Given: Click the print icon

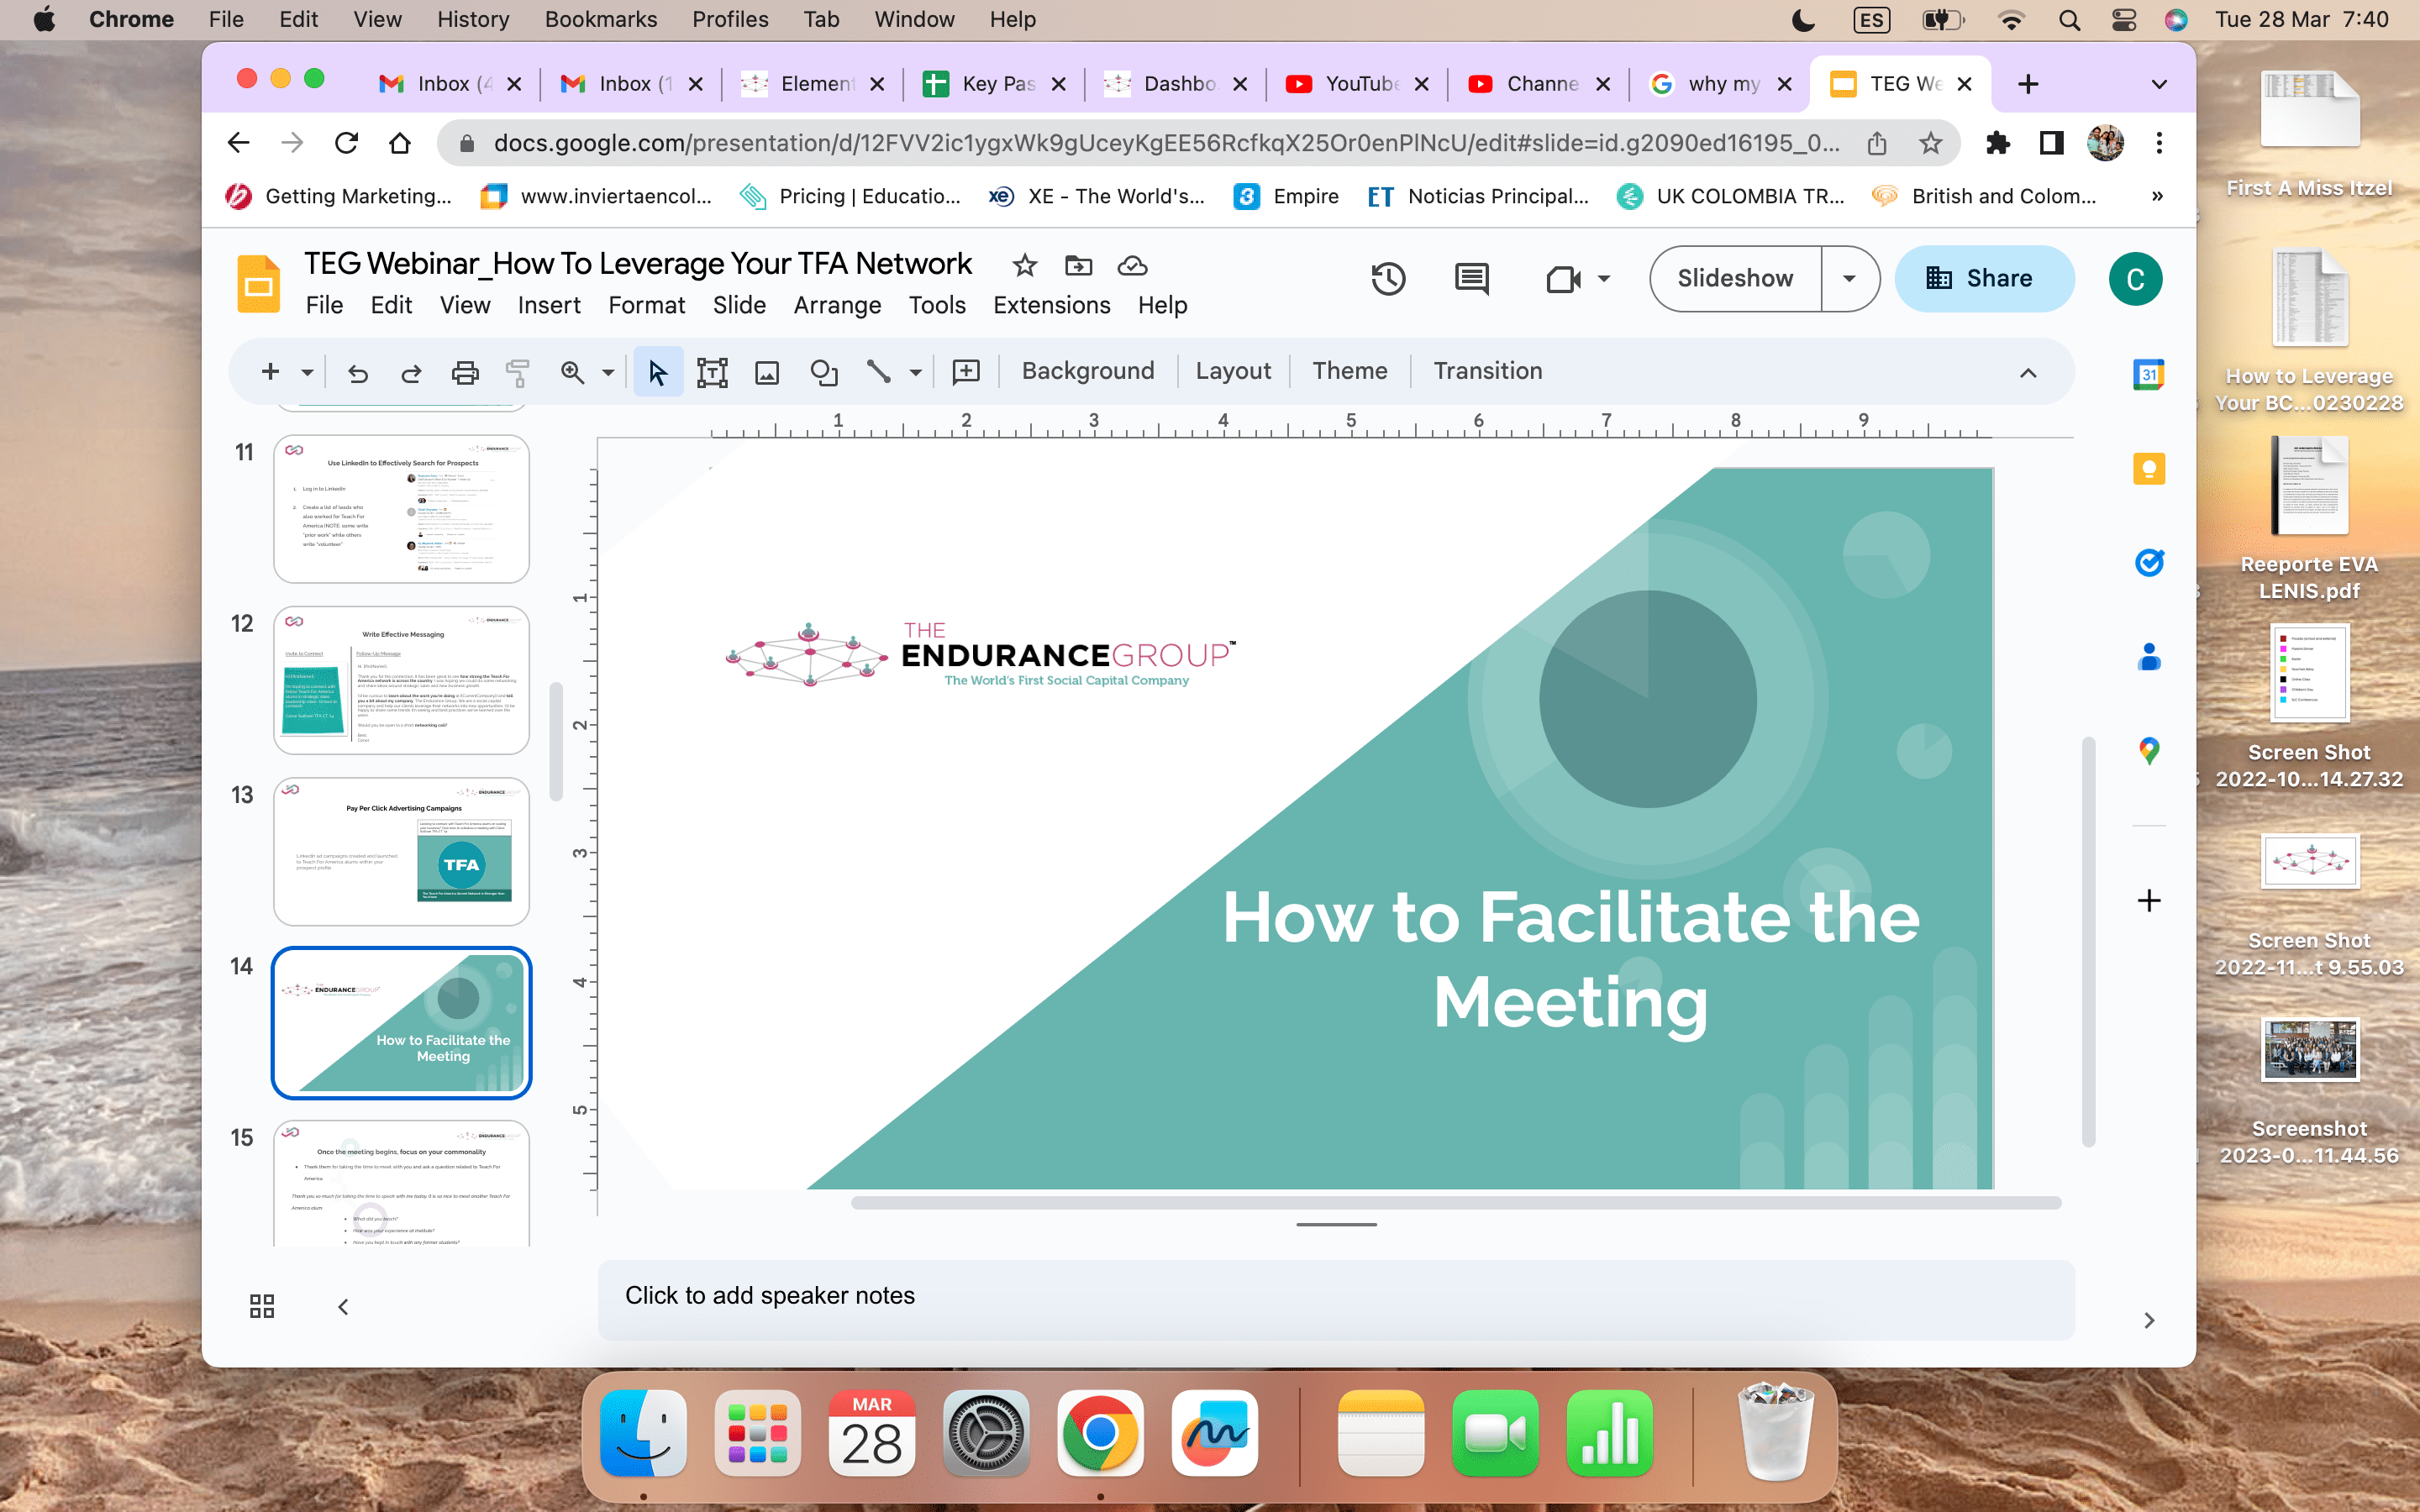Looking at the screenshot, I should (465, 372).
